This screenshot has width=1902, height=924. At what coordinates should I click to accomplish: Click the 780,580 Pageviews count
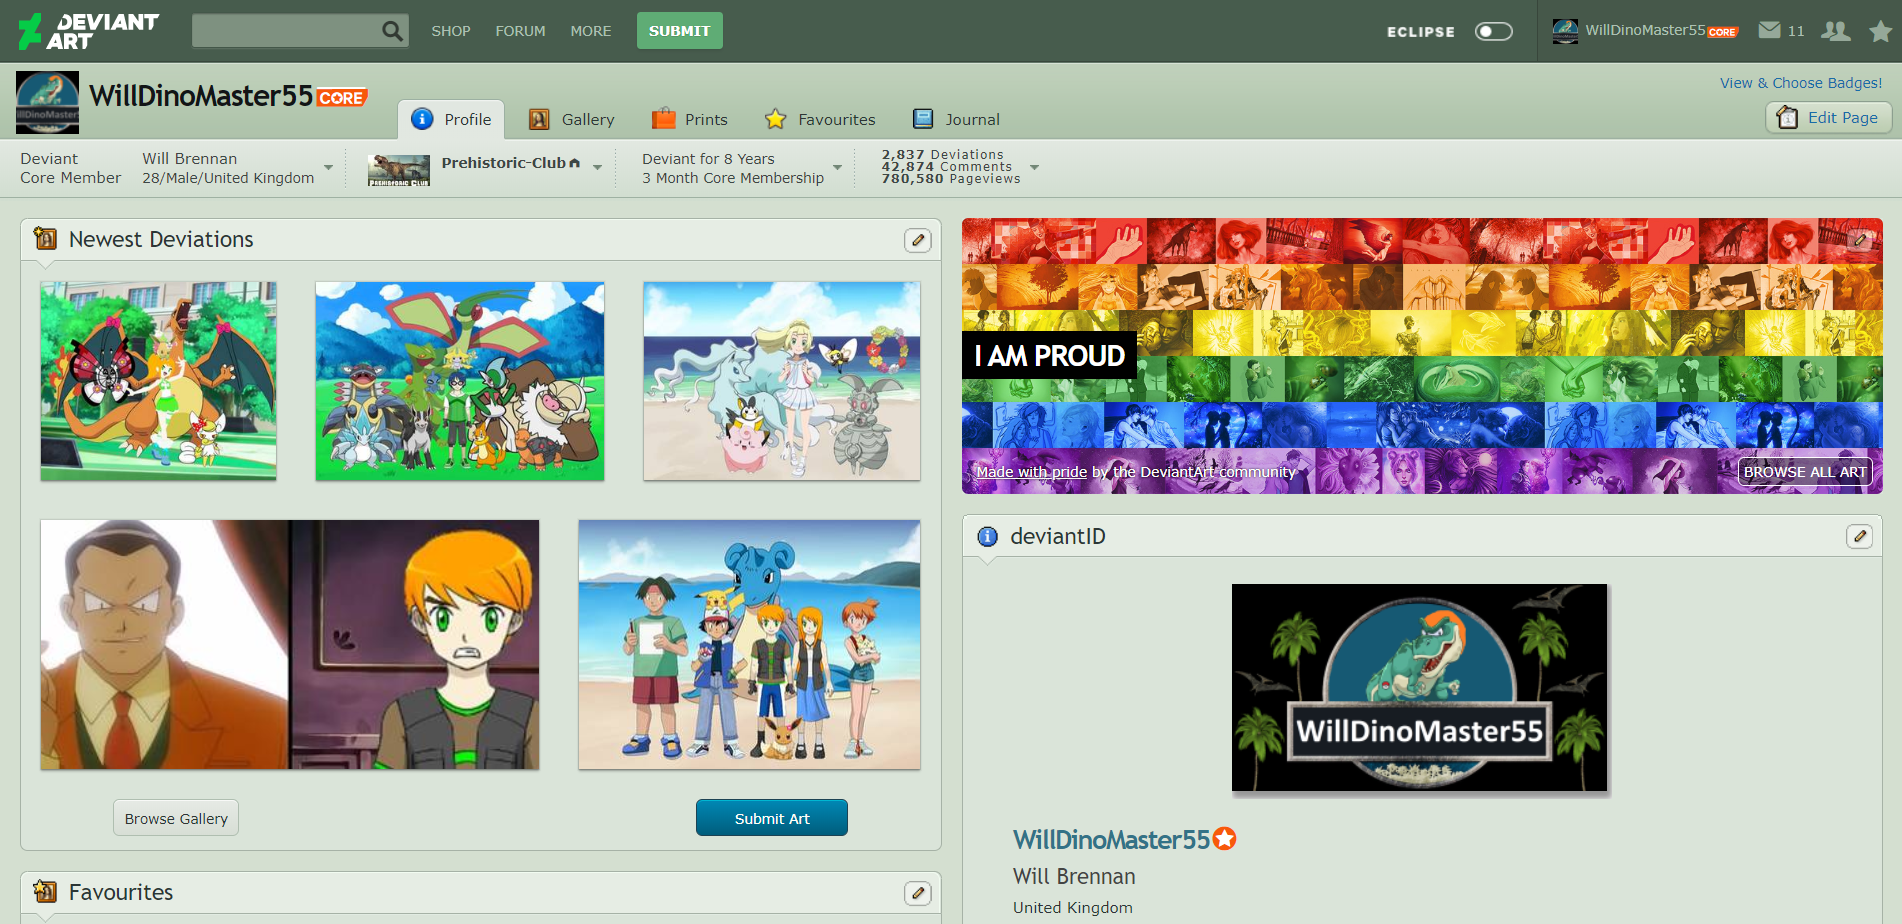click(x=950, y=179)
